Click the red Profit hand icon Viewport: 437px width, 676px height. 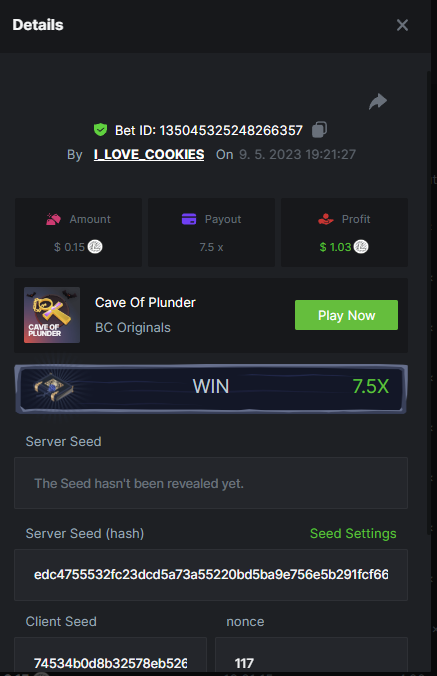point(326,219)
